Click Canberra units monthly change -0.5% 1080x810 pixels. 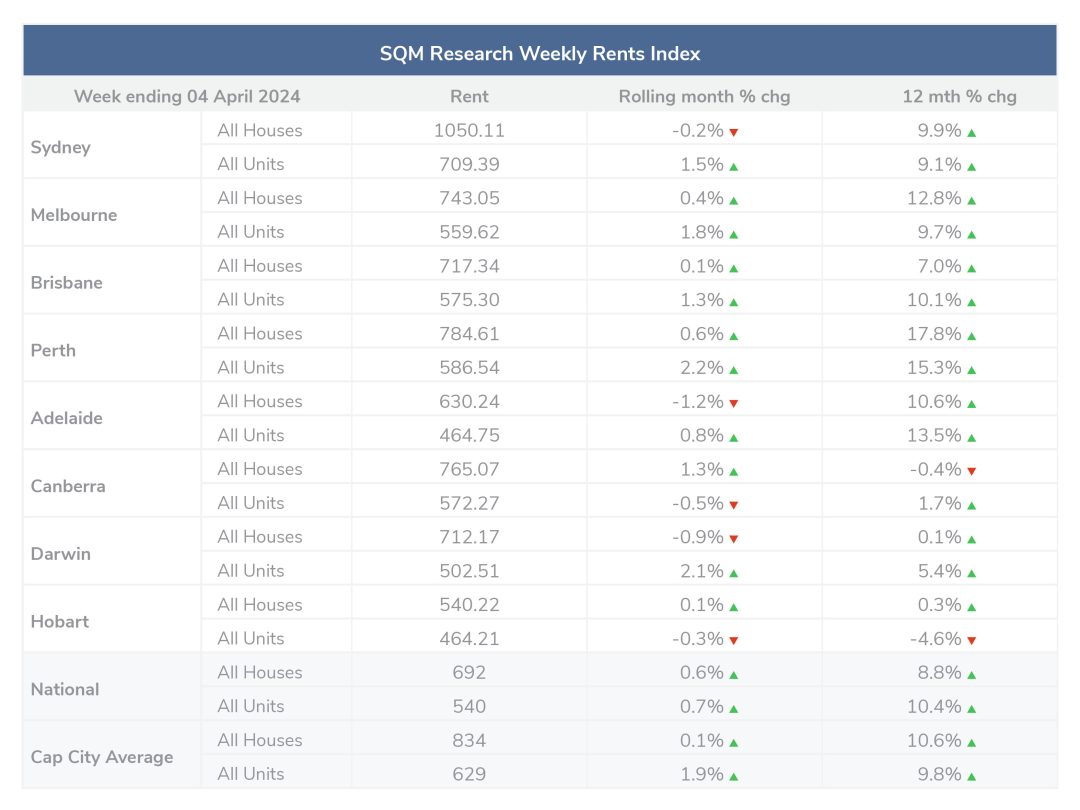(x=698, y=503)
